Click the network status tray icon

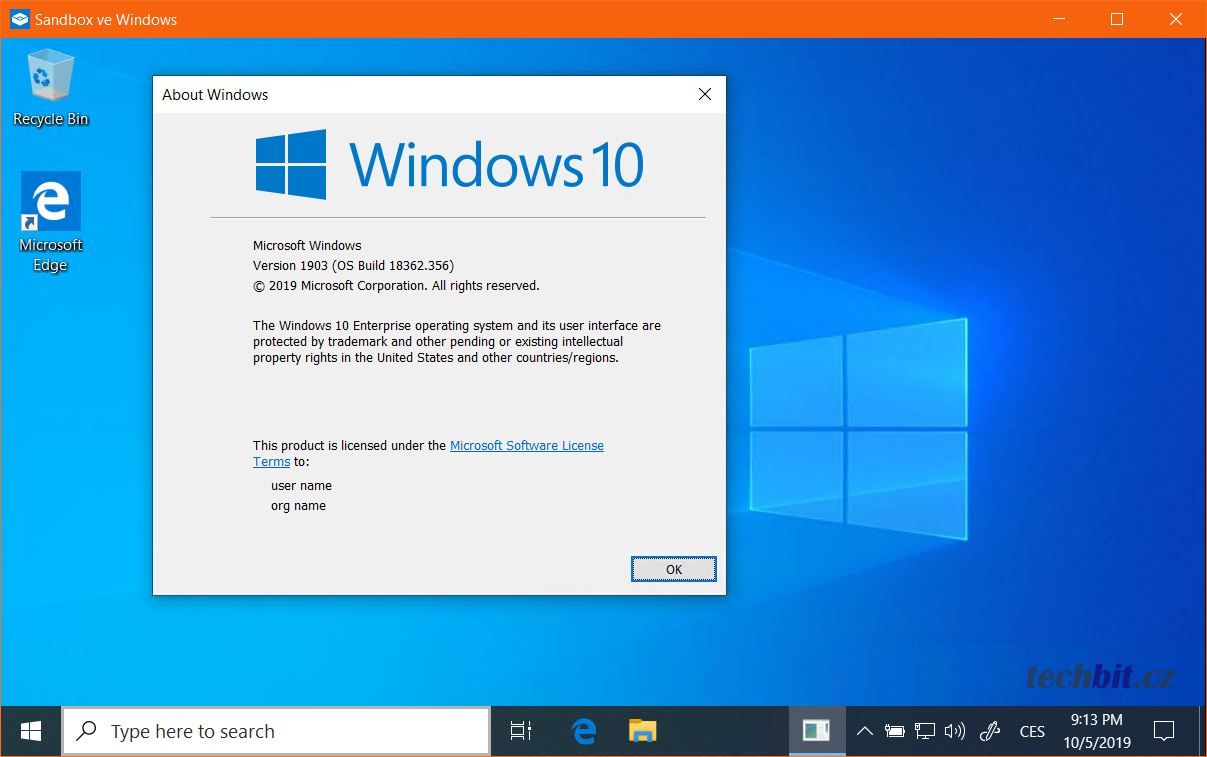(x=925, y=731)
